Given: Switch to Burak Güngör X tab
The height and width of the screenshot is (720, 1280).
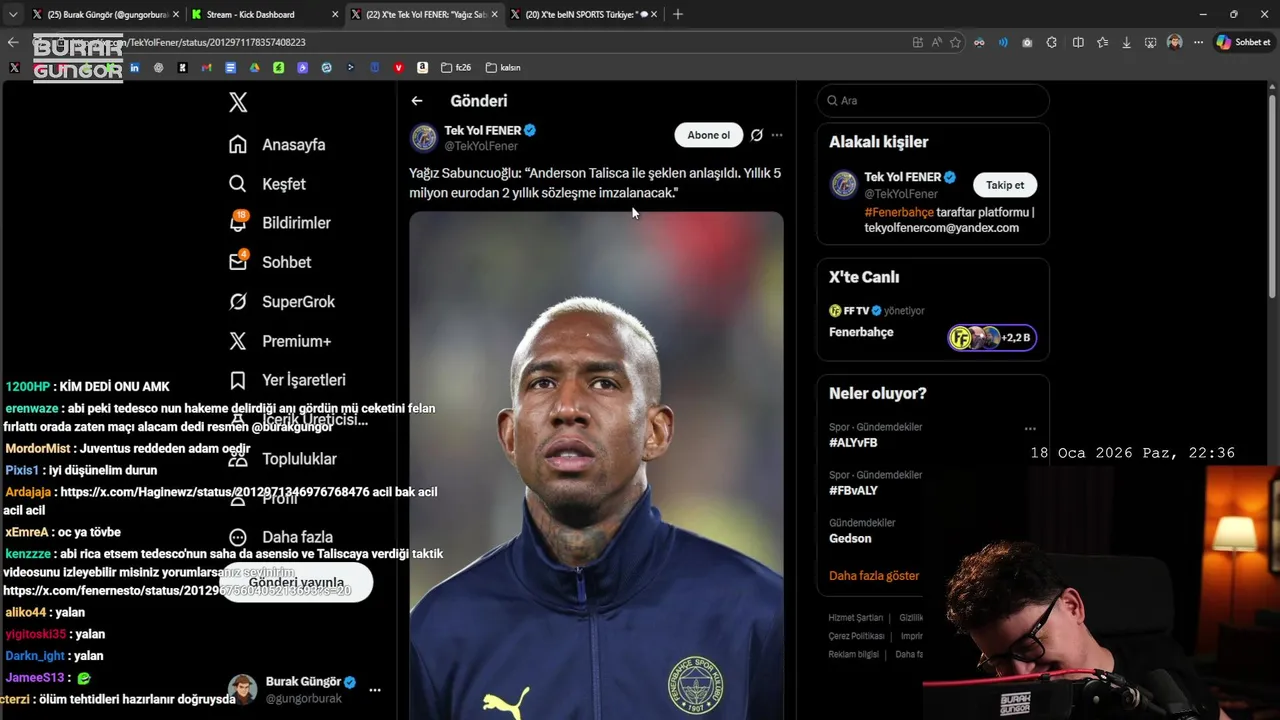Looking at the screenshot, I should [x=104, y=14].
